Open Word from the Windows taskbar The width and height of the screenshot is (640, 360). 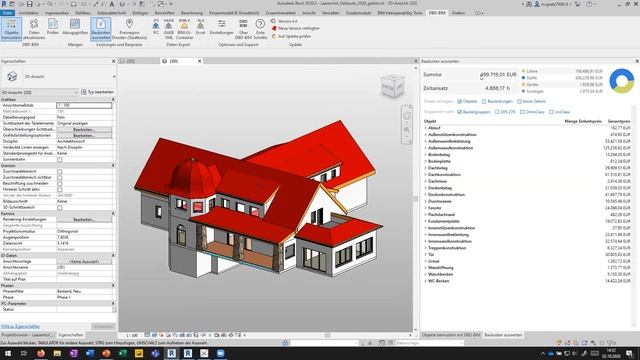coord(90,353)
